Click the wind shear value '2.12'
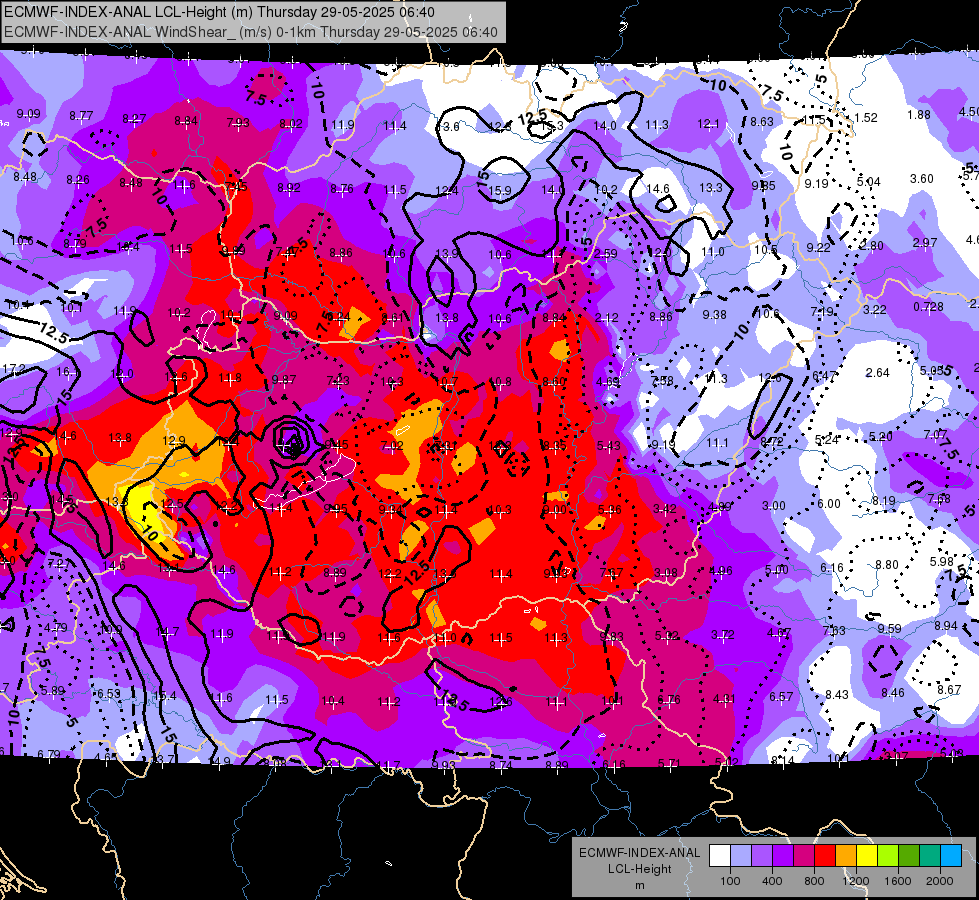 tap(606, 318)
